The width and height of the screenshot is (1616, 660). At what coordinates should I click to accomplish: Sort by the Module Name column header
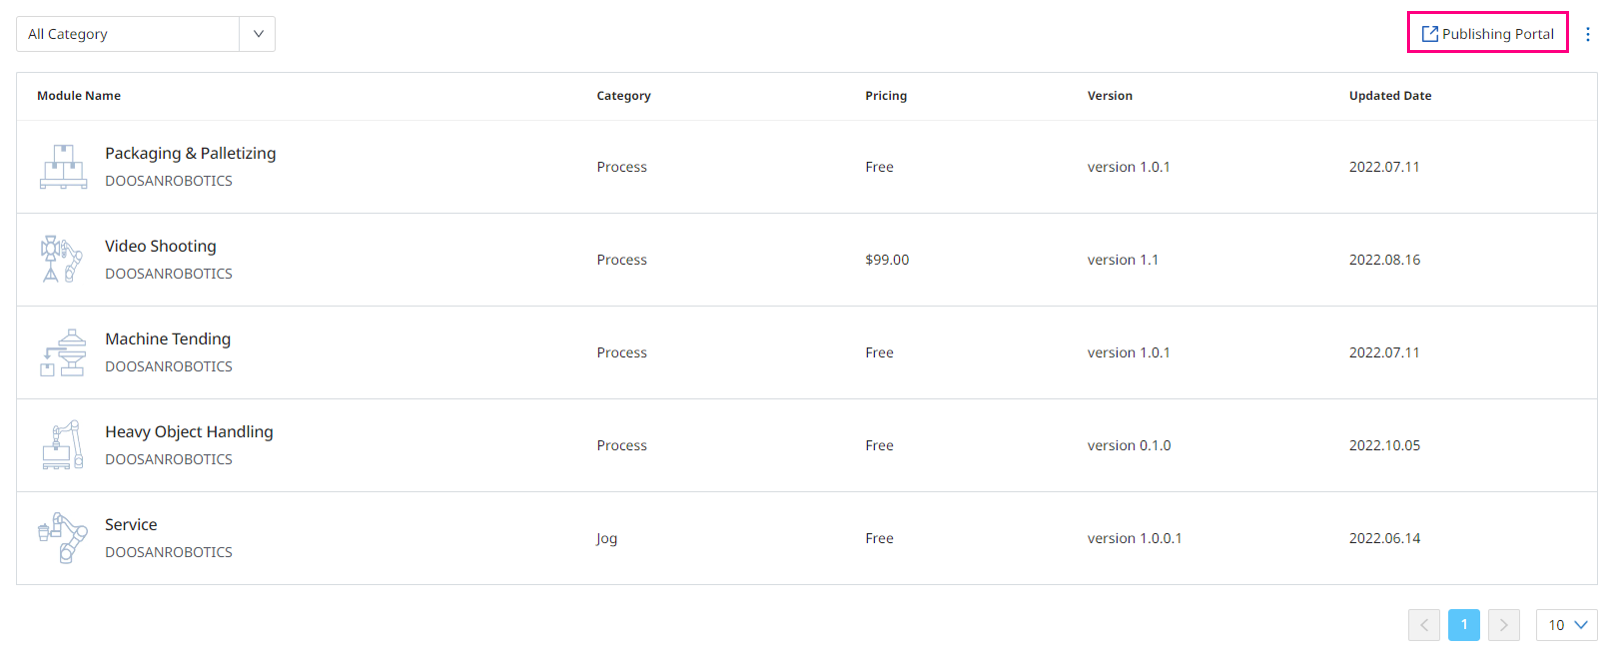pos(79,96)
